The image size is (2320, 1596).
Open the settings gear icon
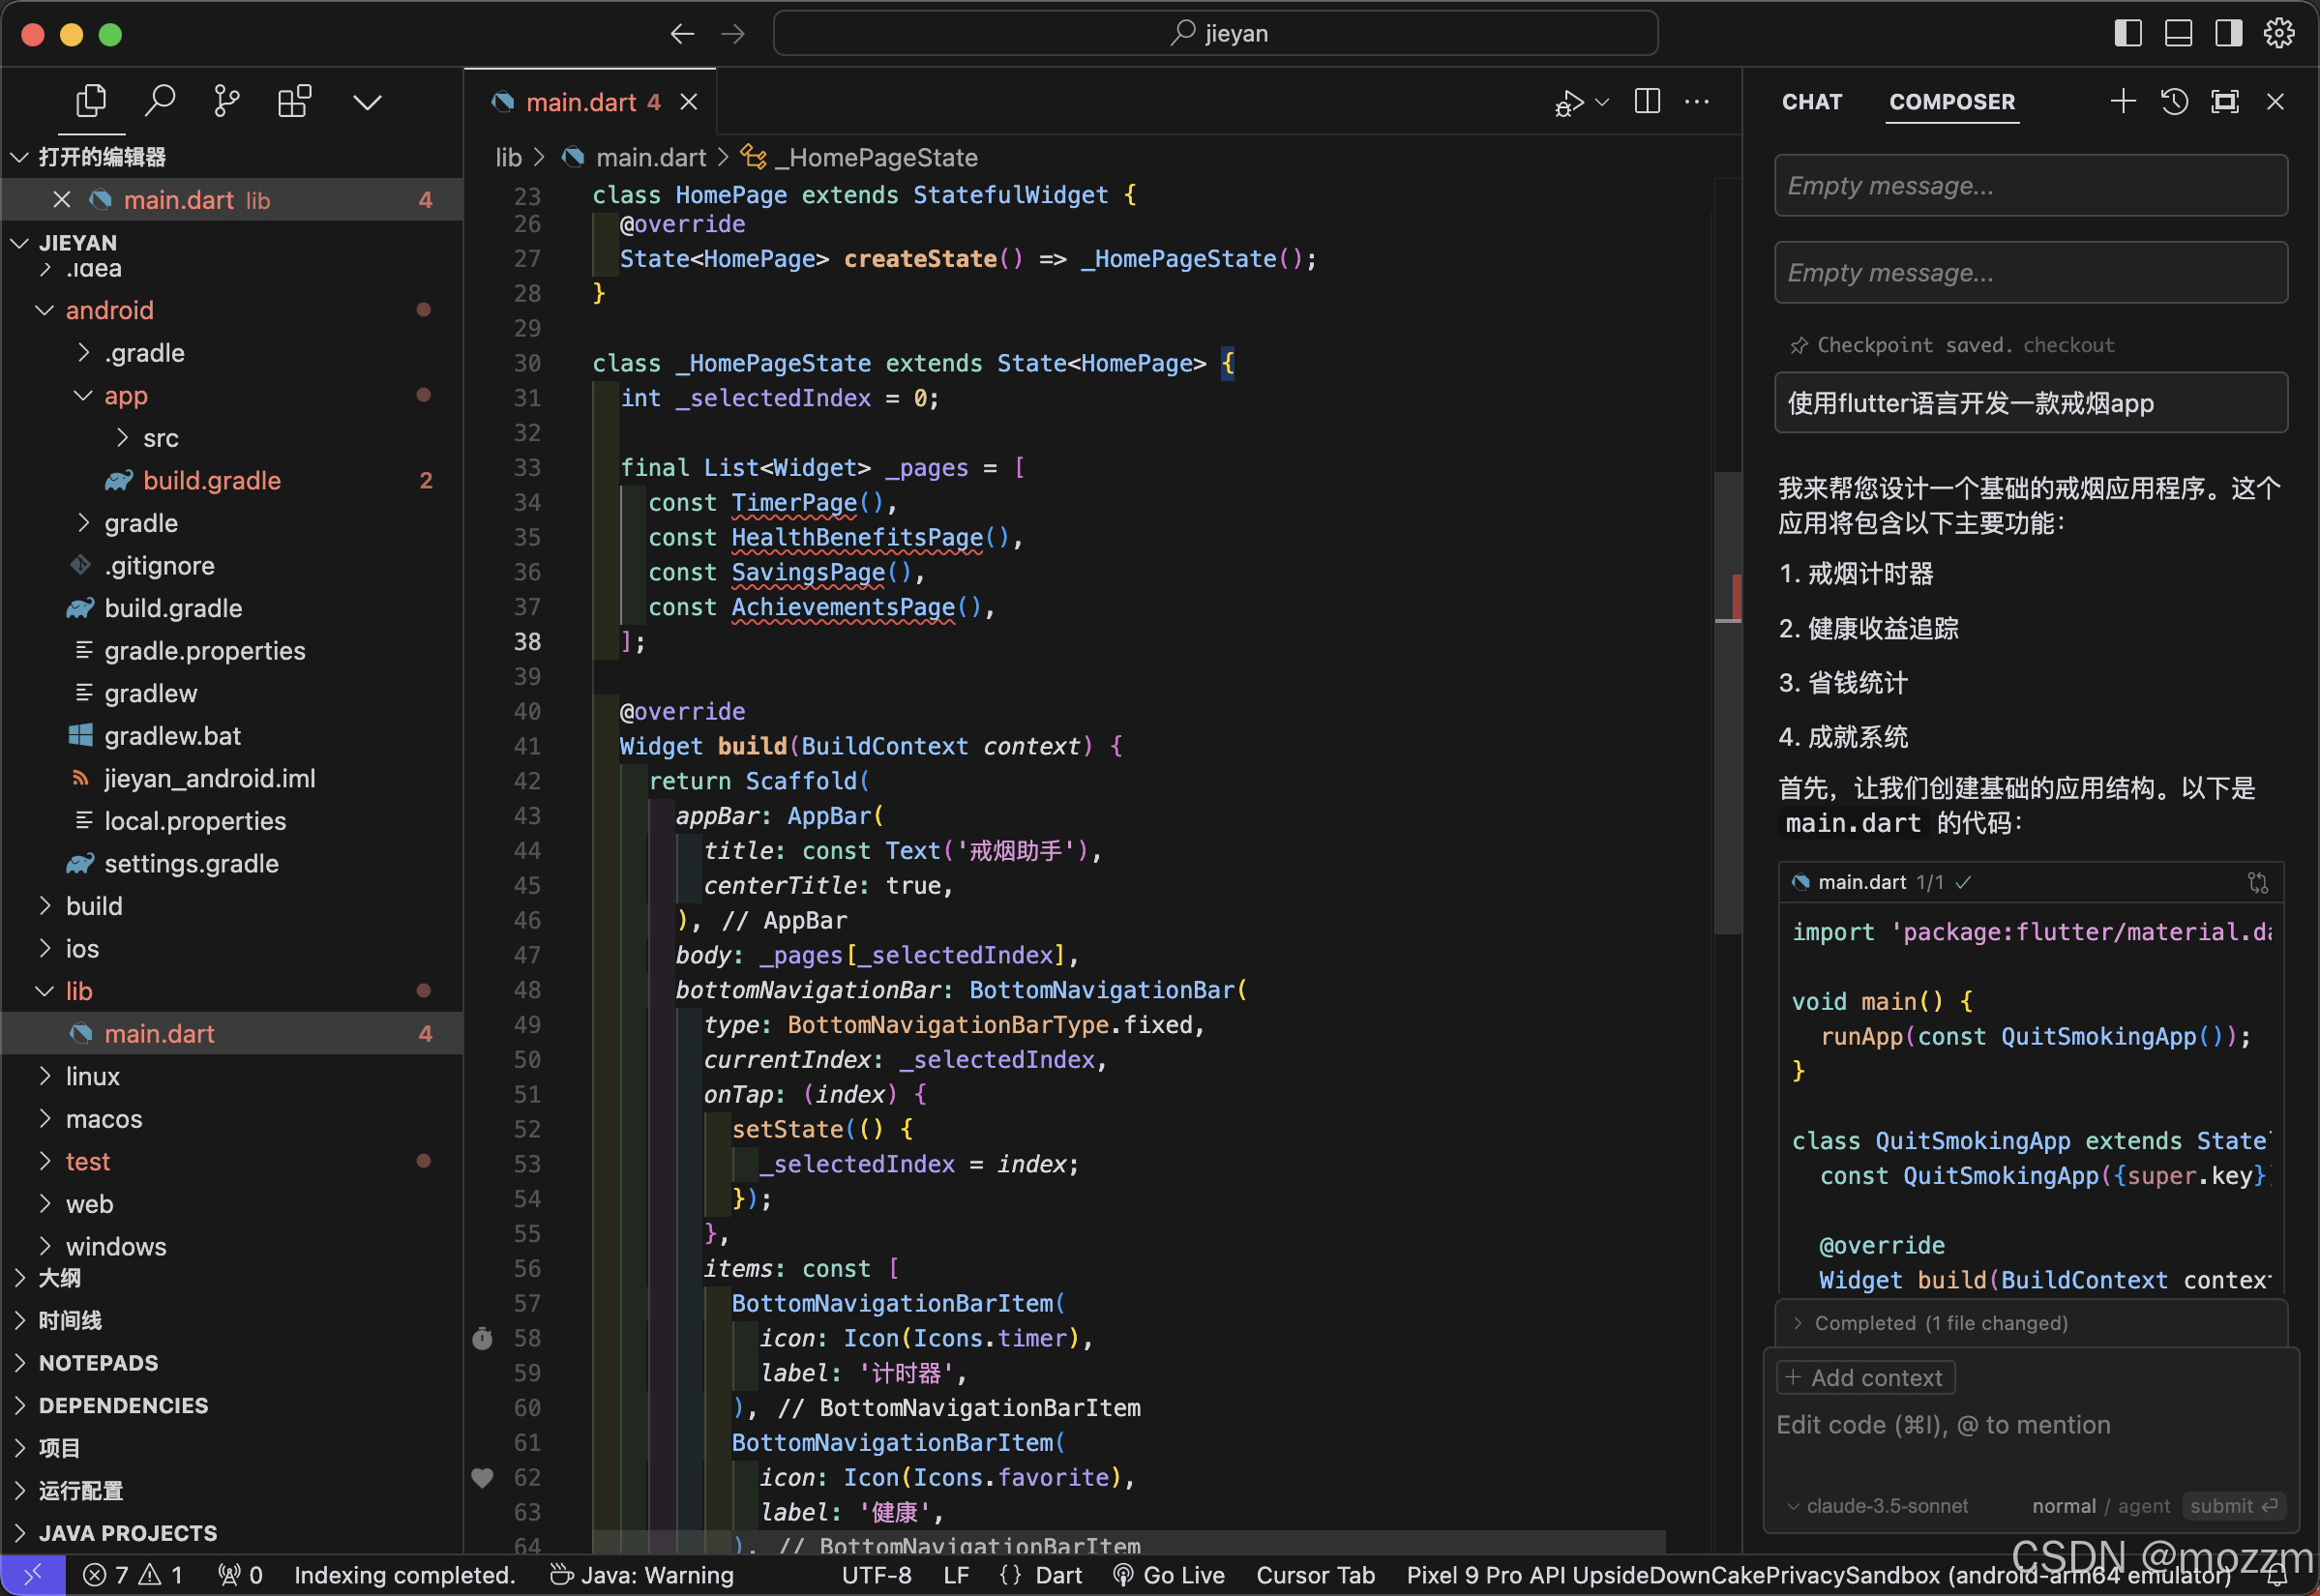2279,33
